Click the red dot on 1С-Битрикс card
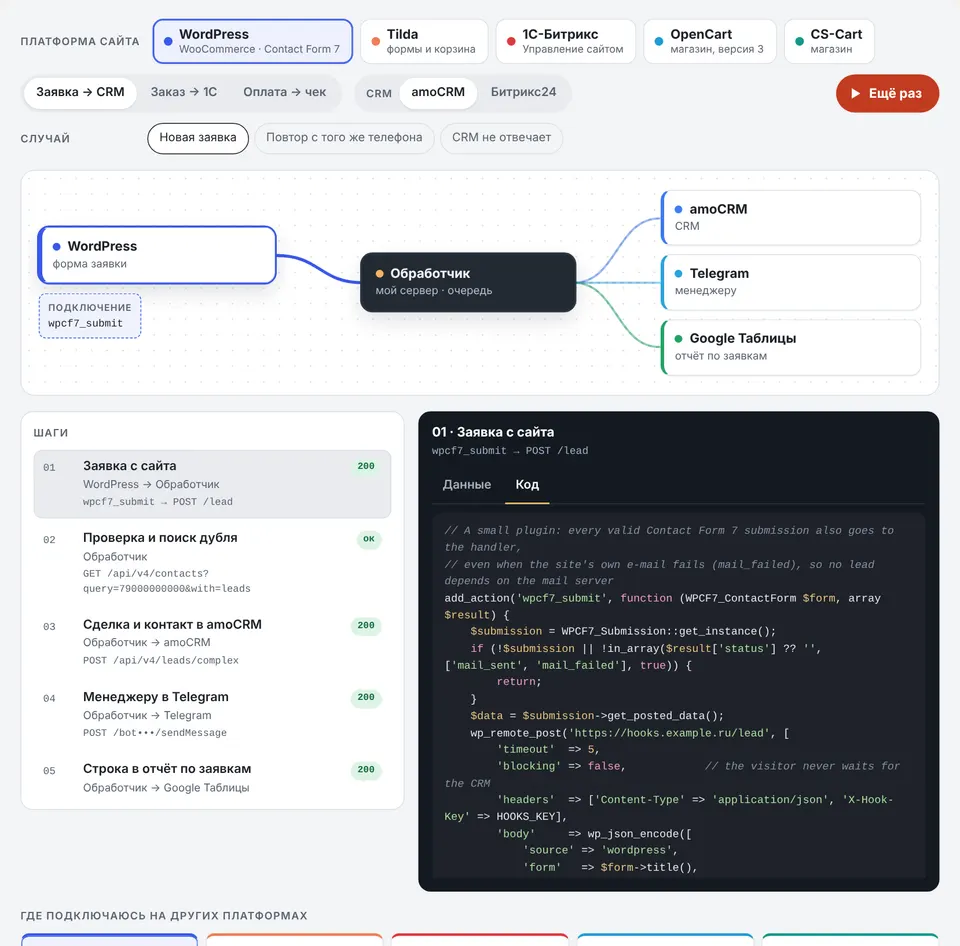Image resolution: width=960 pixels, height=946 pixels. coord(511,42)
